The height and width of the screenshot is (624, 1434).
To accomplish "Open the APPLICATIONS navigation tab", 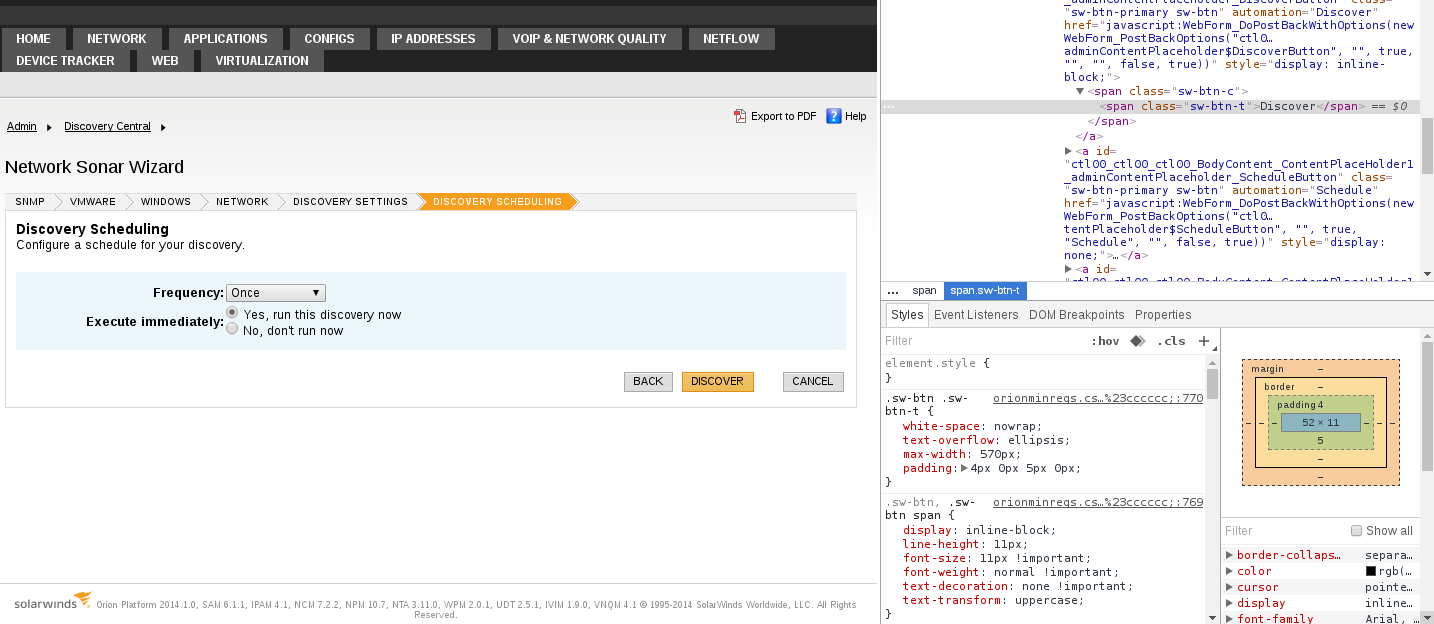I will (226, 39).
